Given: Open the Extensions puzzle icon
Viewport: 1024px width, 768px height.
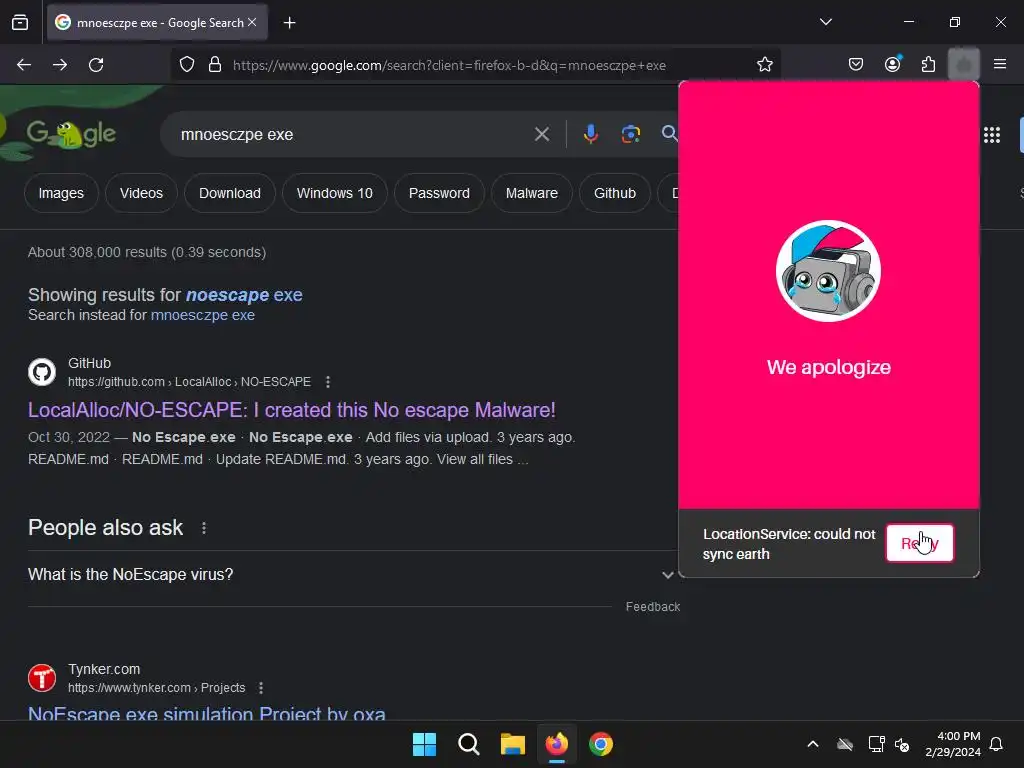Looking at the screenshot, I should pos(928,65).
